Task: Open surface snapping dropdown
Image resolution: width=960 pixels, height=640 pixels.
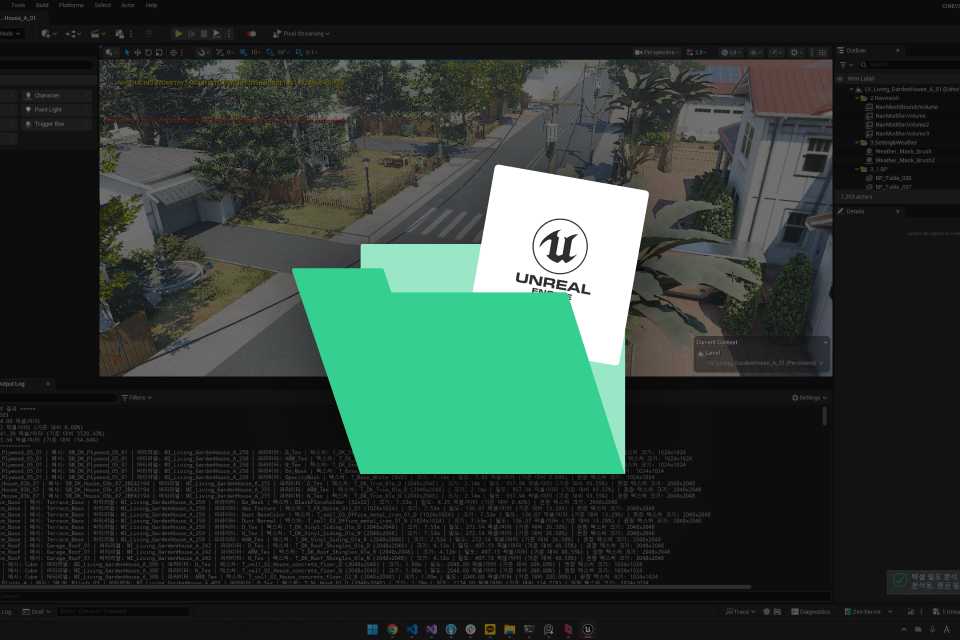Action: pos(202,52)
